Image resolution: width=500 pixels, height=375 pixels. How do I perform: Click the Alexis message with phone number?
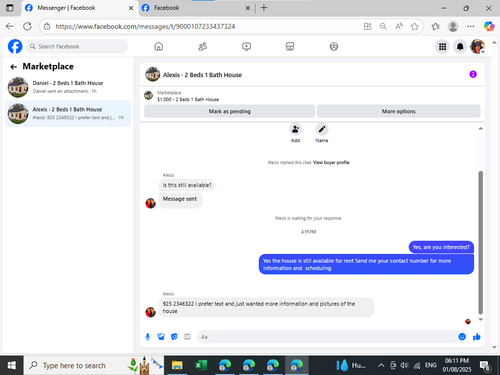[266, 307]
